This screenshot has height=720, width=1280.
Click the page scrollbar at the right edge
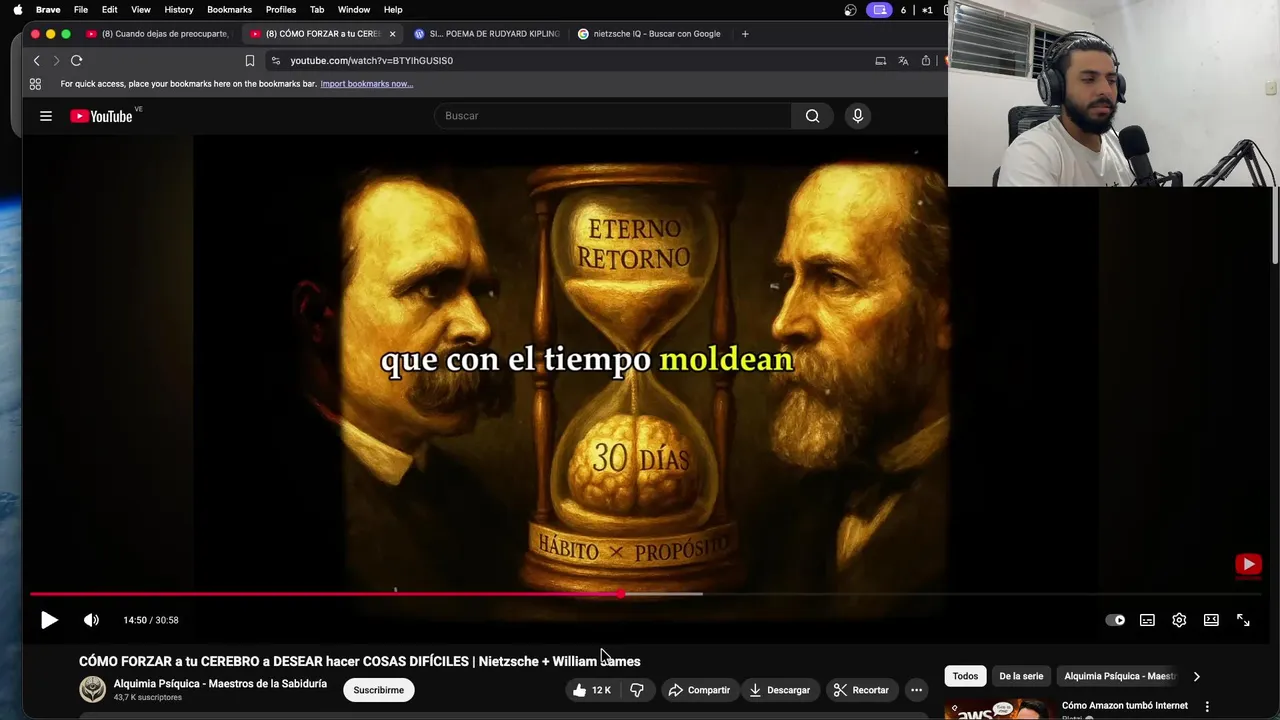coord(1274,226)
